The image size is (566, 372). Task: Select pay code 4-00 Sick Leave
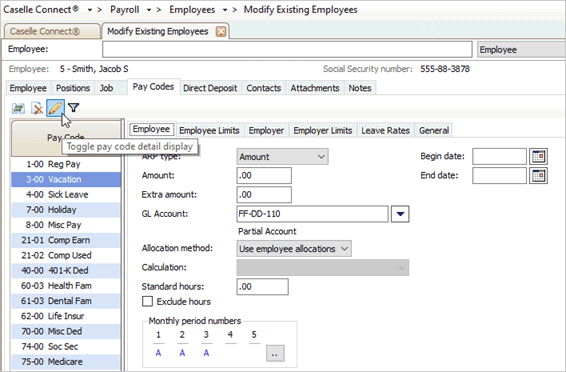pyautogui.click(x=66, y=194)
